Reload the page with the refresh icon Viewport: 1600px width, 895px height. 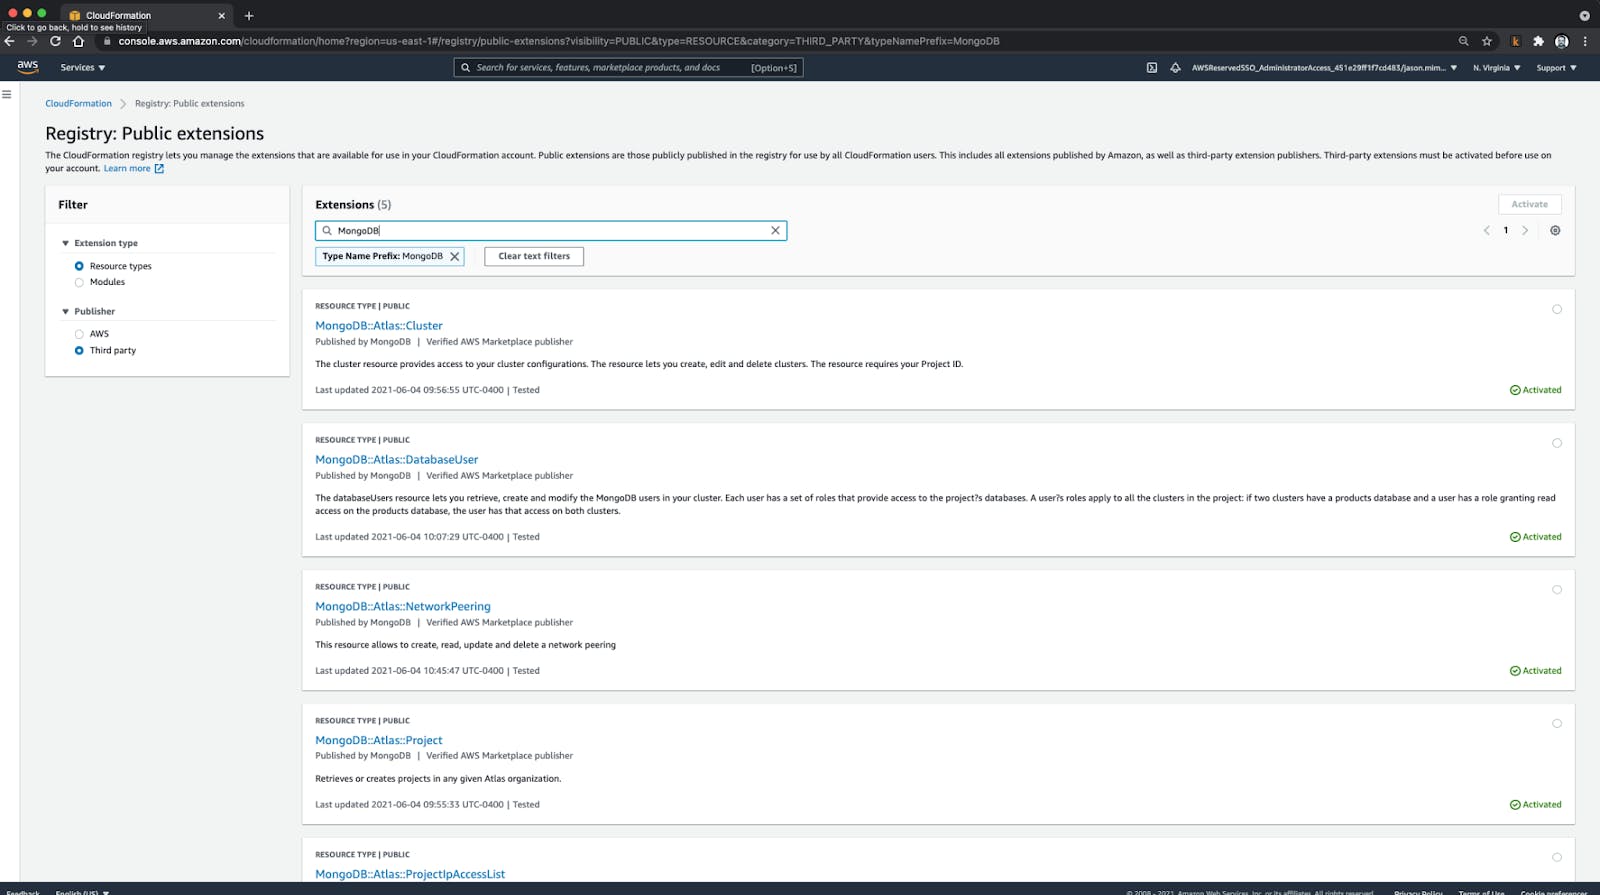(x=55, y=41)
